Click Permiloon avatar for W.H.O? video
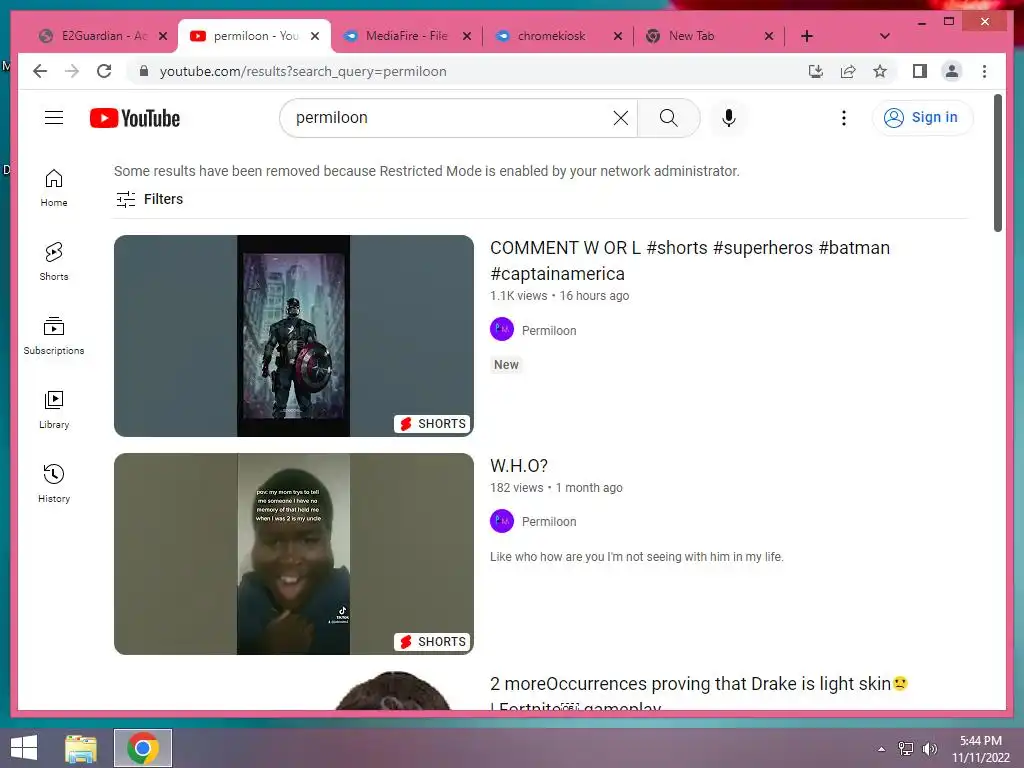Image resolution: width=1024 pixels, height=768 pixels. [x=502, y=520]
